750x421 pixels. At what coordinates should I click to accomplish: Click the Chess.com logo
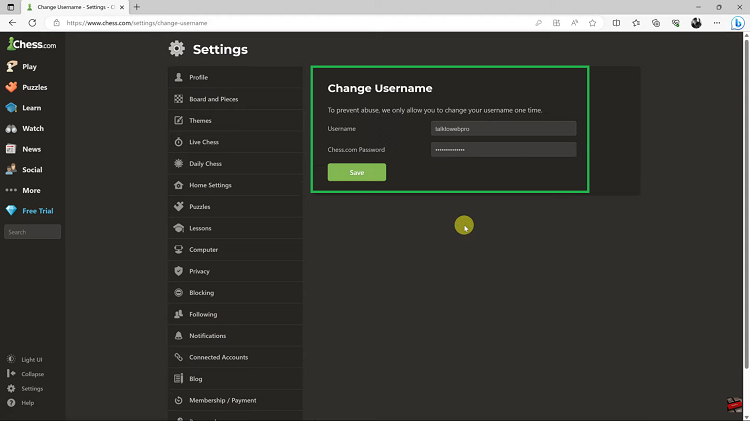coord(32,44)
